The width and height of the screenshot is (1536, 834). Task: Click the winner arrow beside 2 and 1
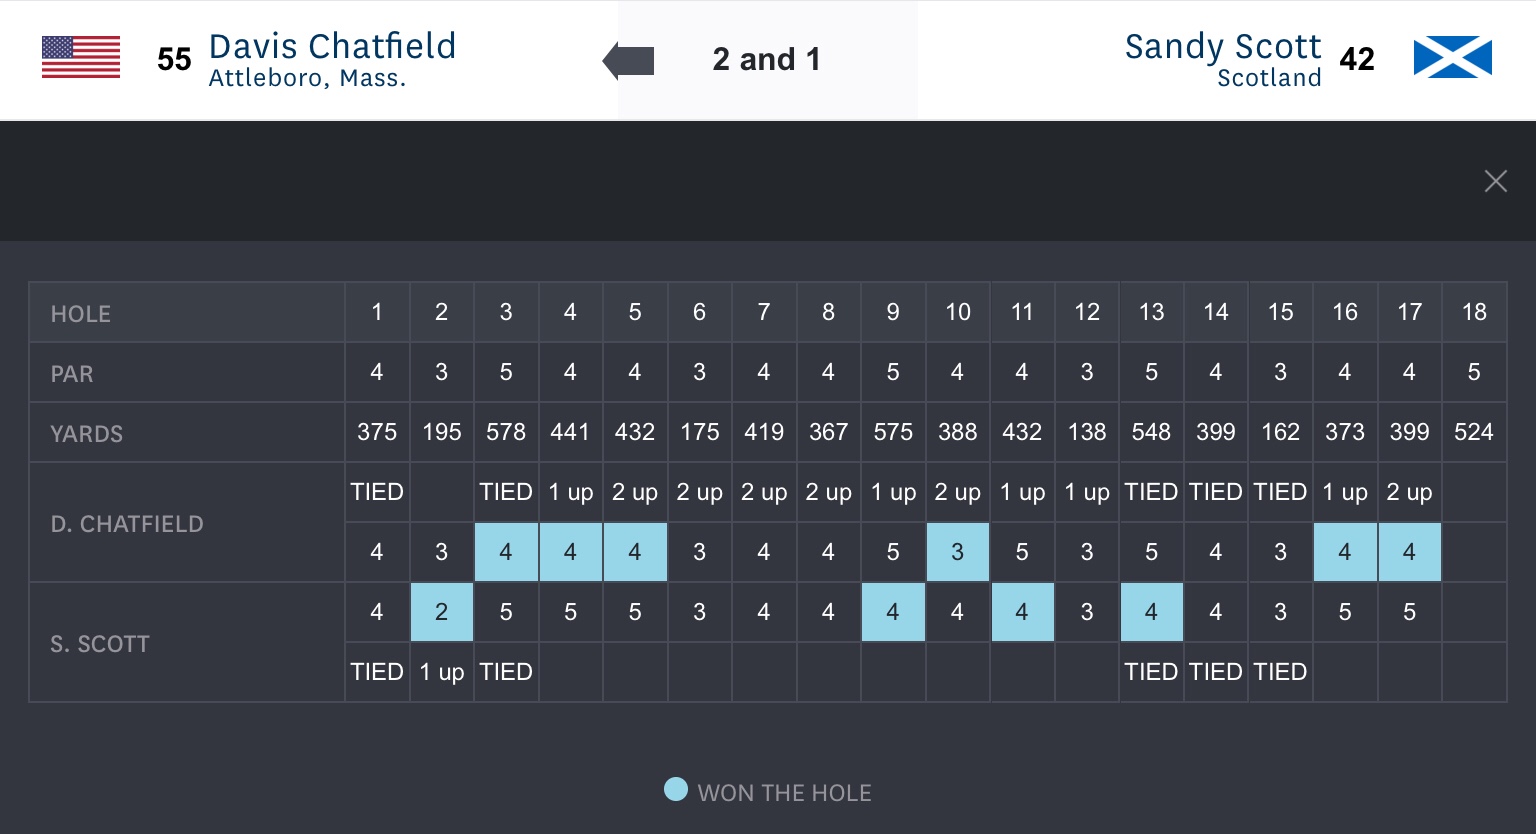point(629,60)
